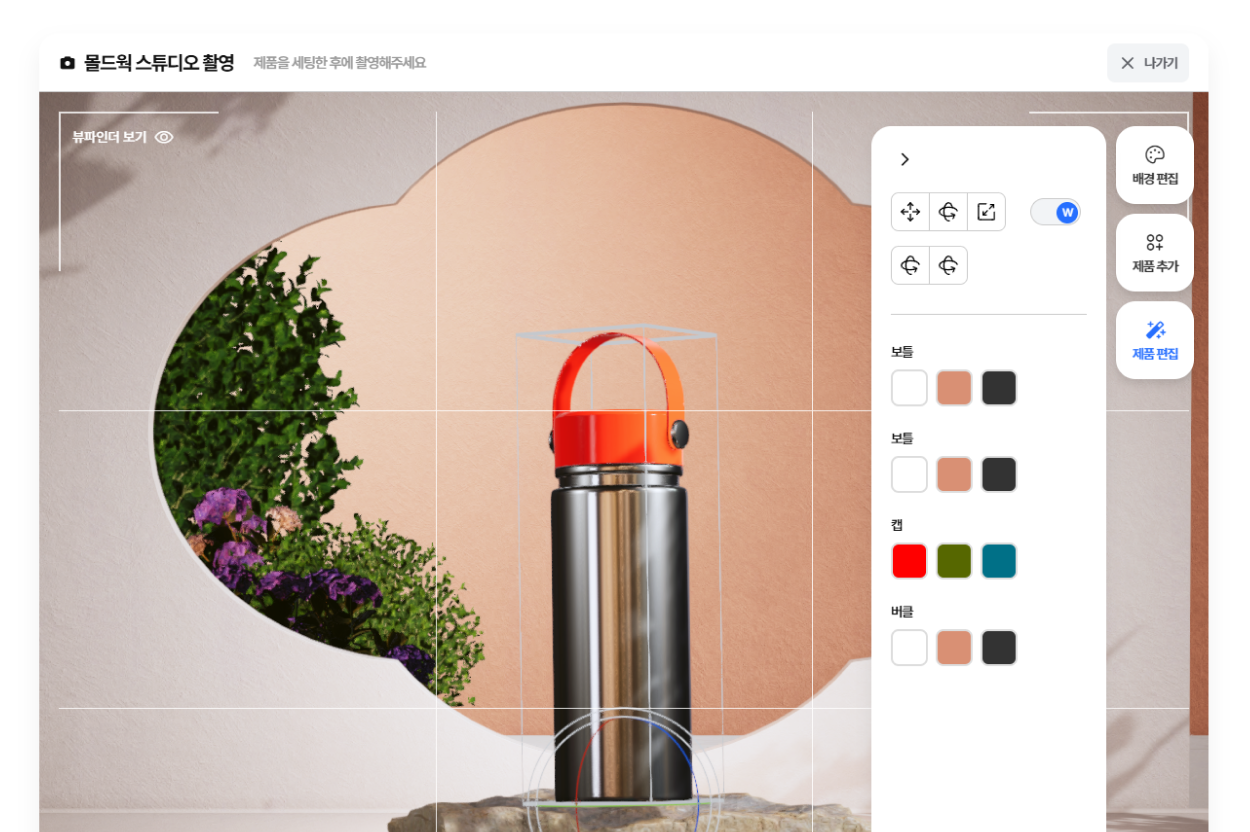Image resolution: width=1250 pixels, height=832 pixels.
Task: Click the right rotation icon in the second row
Action: pos(948,265)
